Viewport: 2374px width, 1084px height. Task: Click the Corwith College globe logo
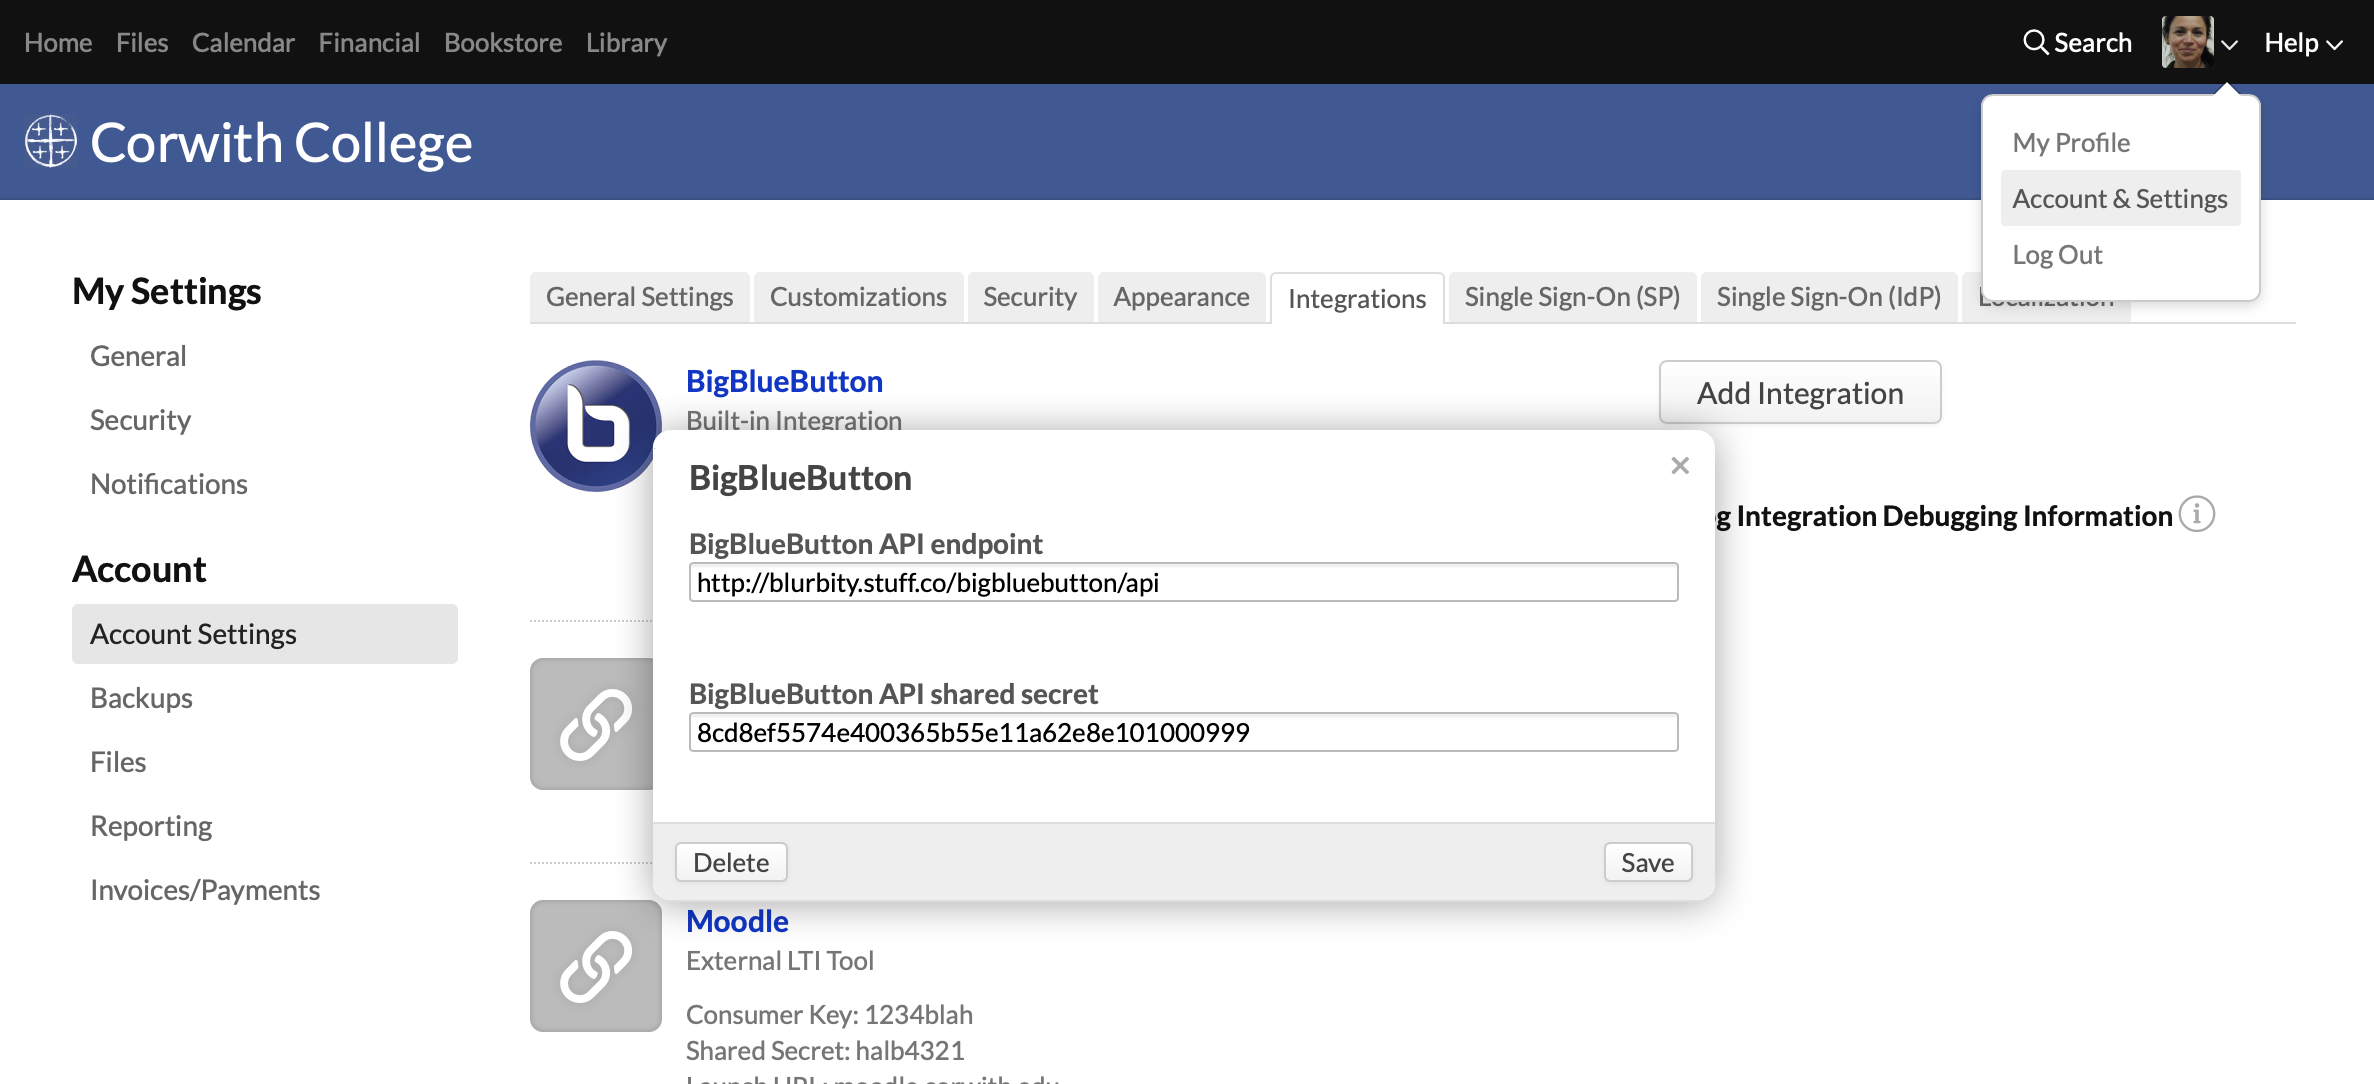coord(50,142)
